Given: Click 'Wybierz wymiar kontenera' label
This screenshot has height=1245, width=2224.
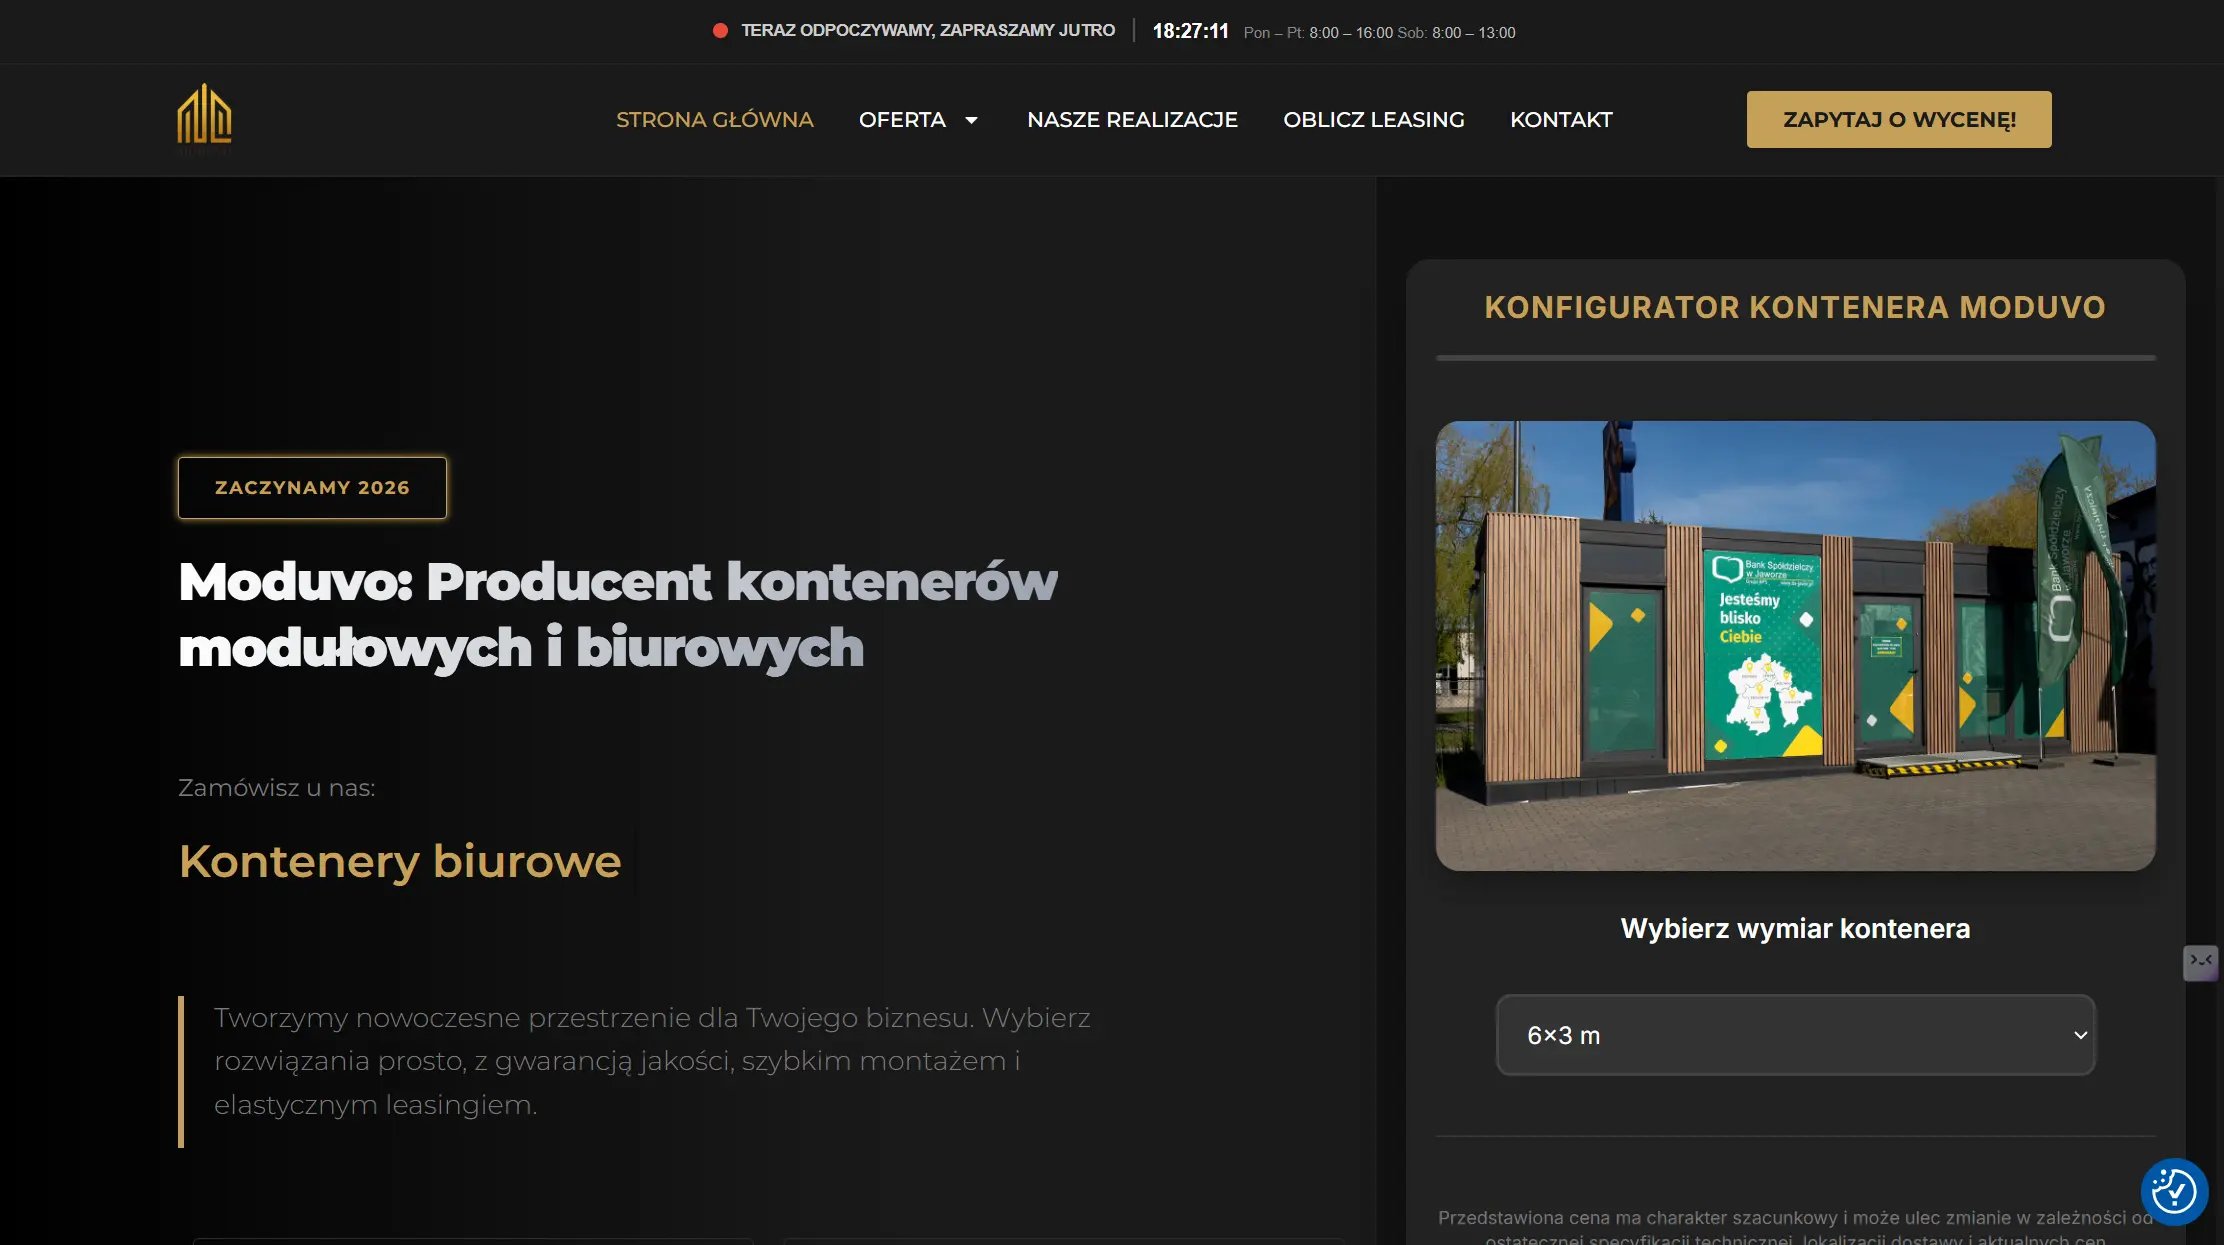Looking at the screenshot, I should 1795,928.
